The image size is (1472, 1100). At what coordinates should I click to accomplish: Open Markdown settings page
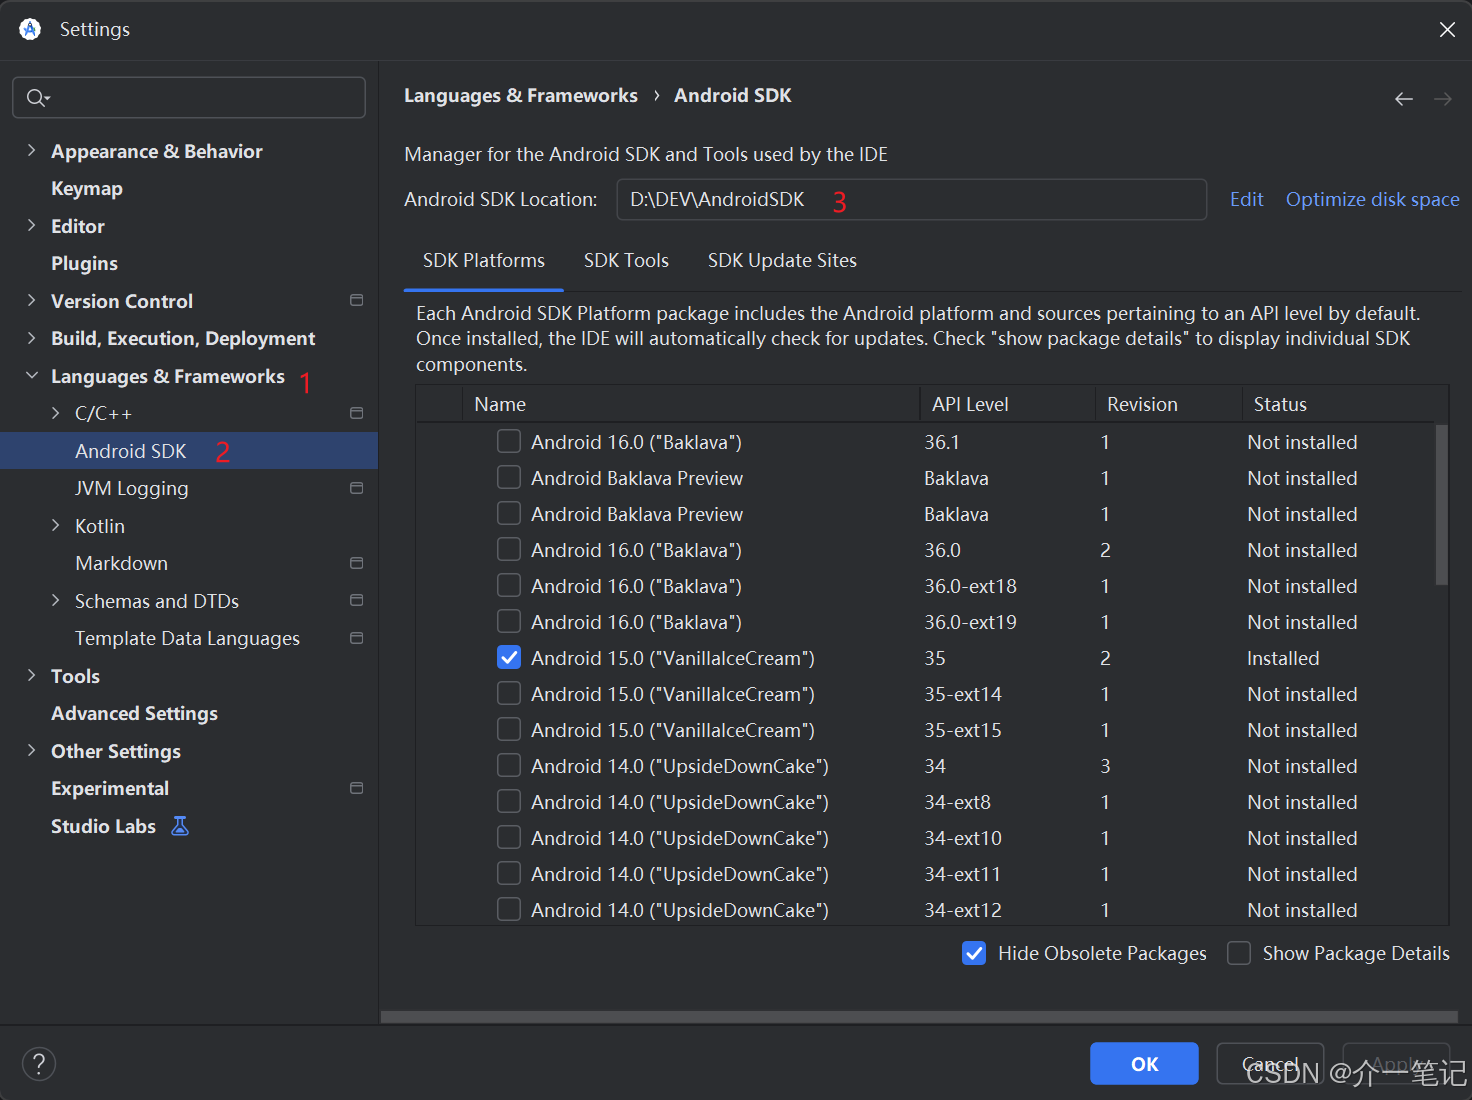(x=121, y=563)
